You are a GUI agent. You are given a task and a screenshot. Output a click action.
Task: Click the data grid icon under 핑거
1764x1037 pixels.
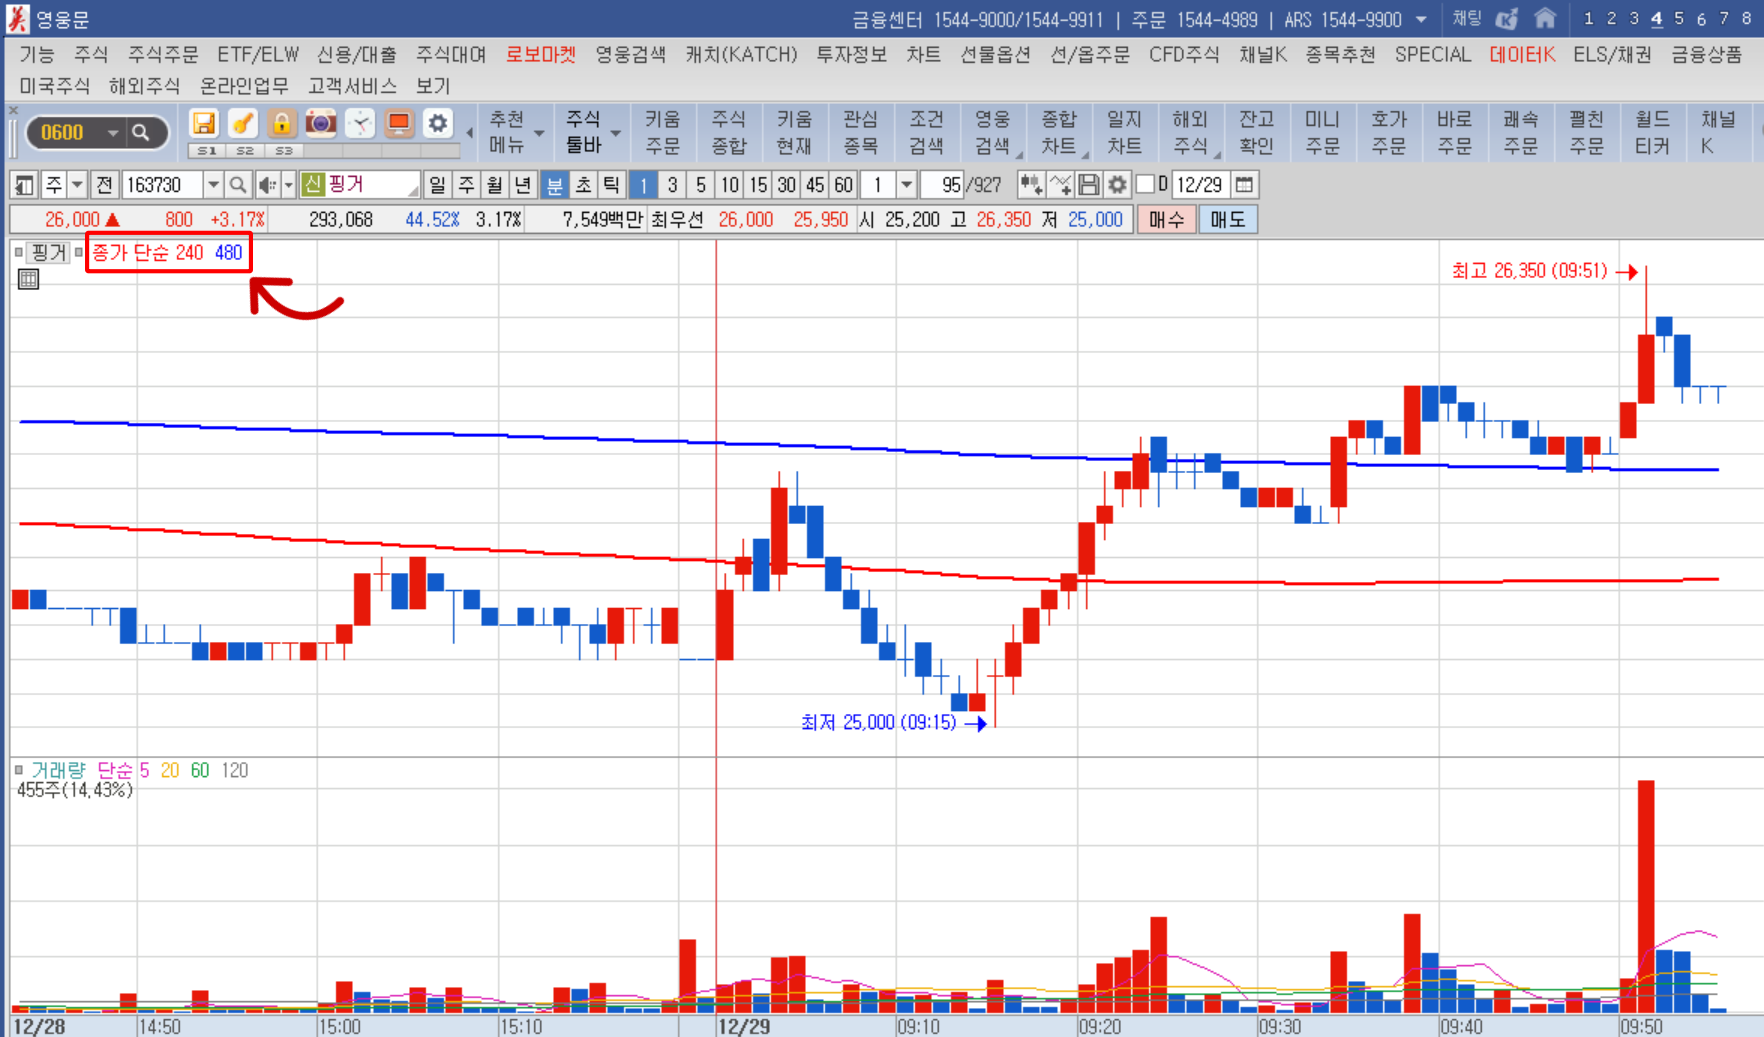[x=28, y=279]
